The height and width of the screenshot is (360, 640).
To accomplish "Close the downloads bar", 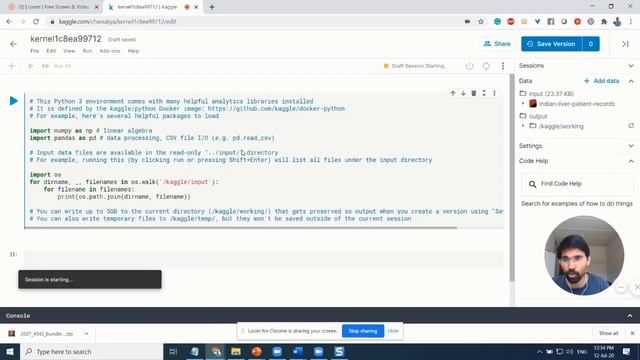I will (x=632, y=333).
